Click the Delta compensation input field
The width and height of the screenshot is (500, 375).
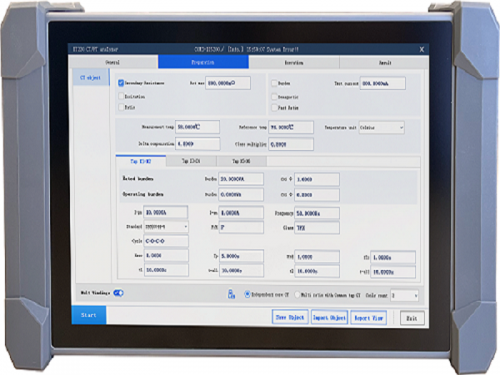click(197, 144)
